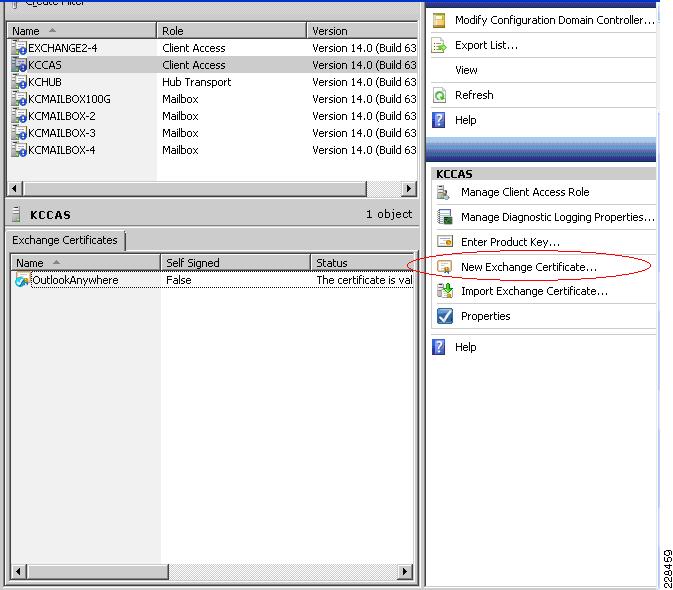Click the Modify Configuration Domain Controller icon

tap(439, 21)
